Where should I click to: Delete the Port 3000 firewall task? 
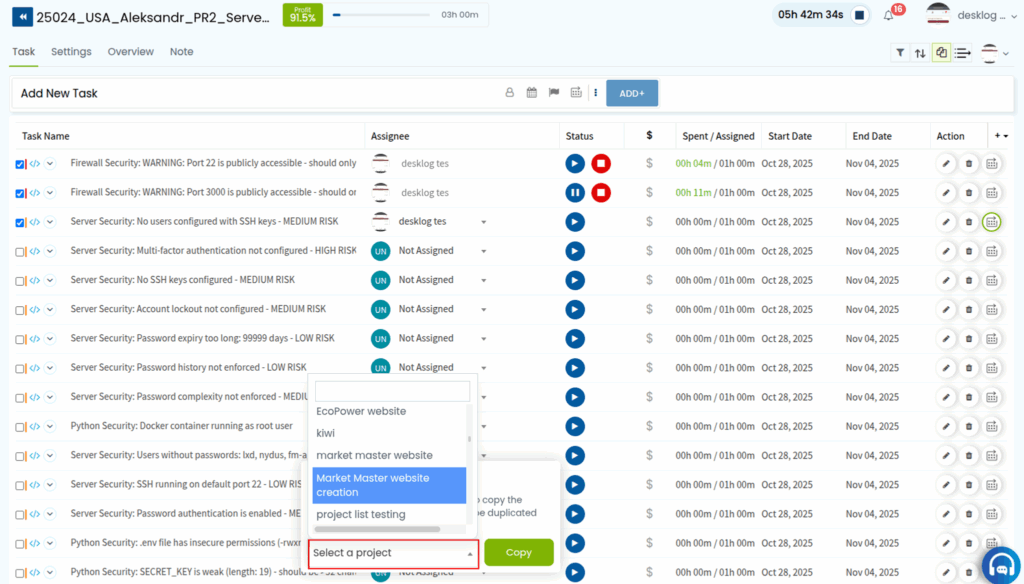click(x=969, y=193)
